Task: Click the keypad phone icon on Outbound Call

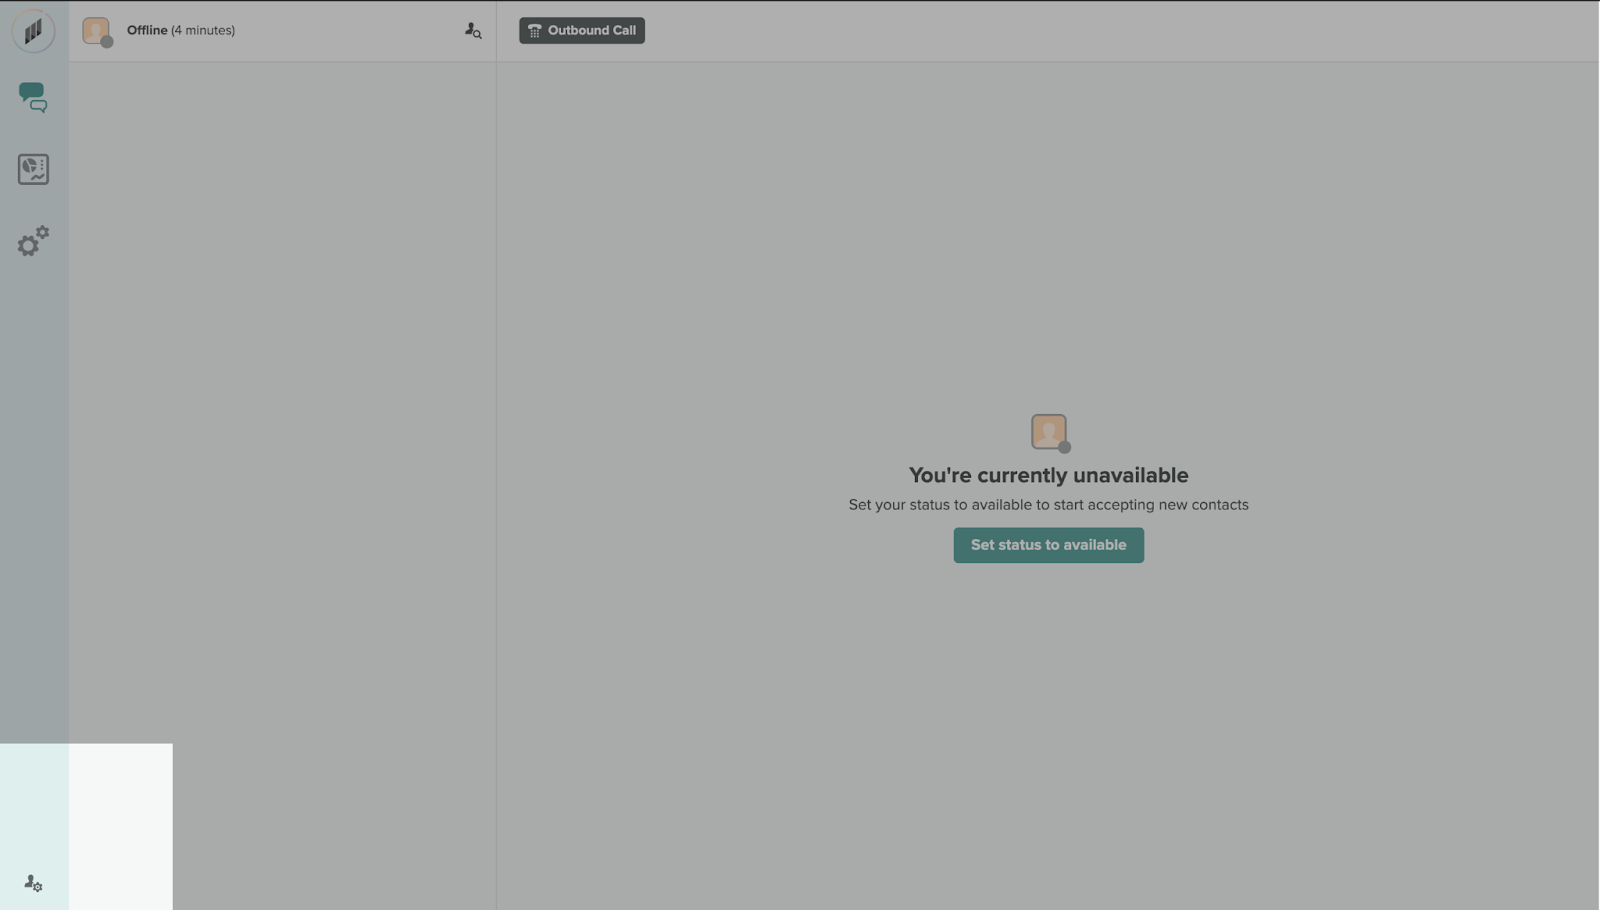Action: tap(535, 31)
